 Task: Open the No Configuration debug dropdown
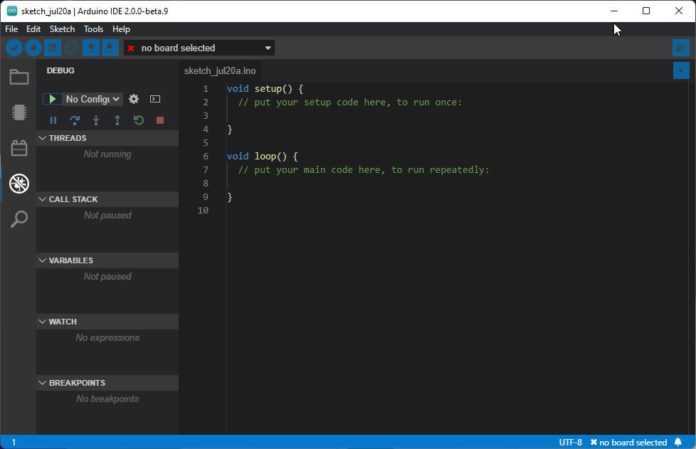point(92,99)
